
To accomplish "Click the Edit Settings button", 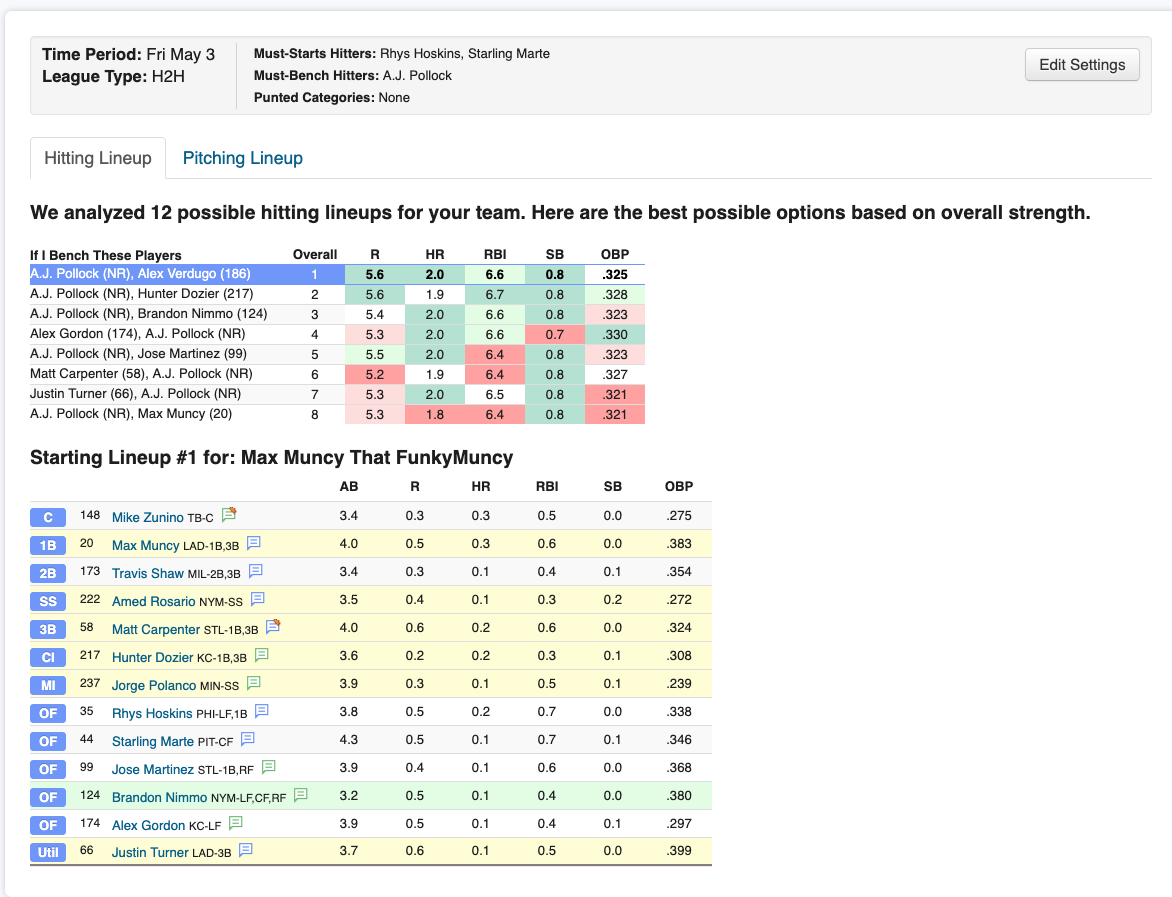I will click(1082, 64).
